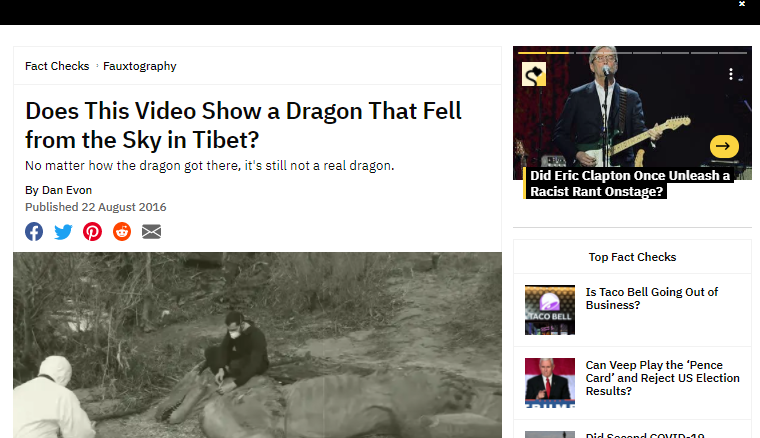
Task: Email article using envelope icon
Action: coord(151,232)
